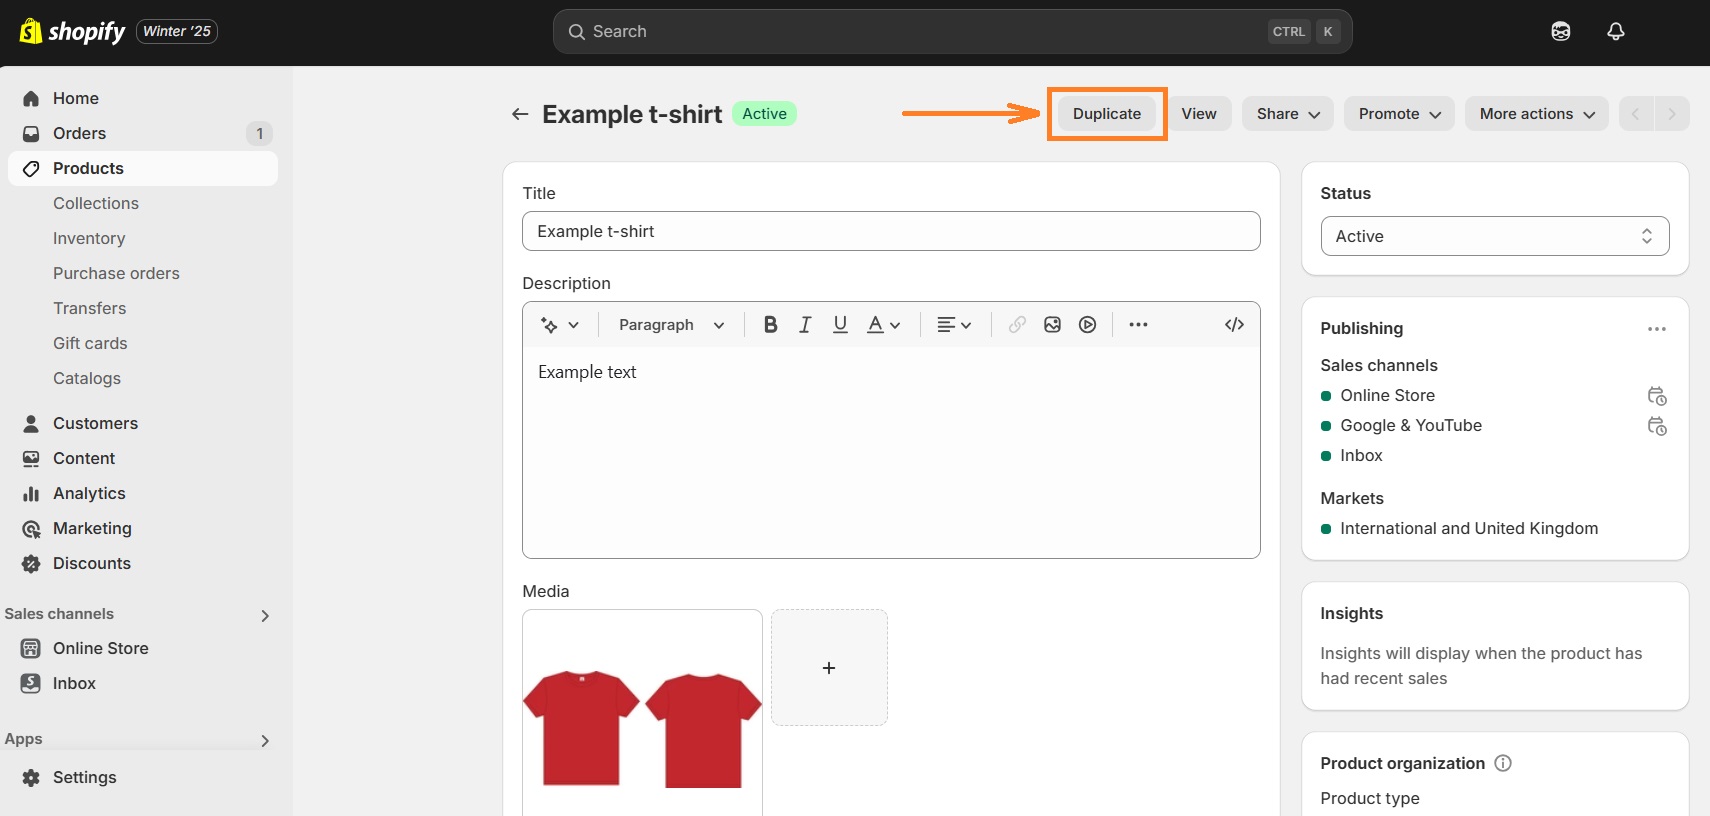
Task: Switch to HTML code view in editor
Action: 1234,325
